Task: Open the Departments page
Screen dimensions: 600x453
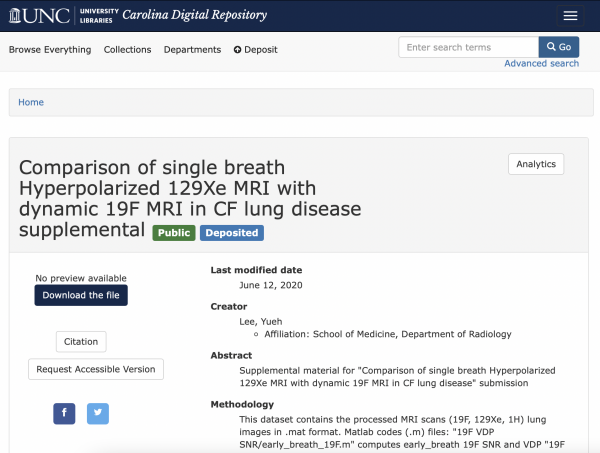Action: tap(193, 49)
